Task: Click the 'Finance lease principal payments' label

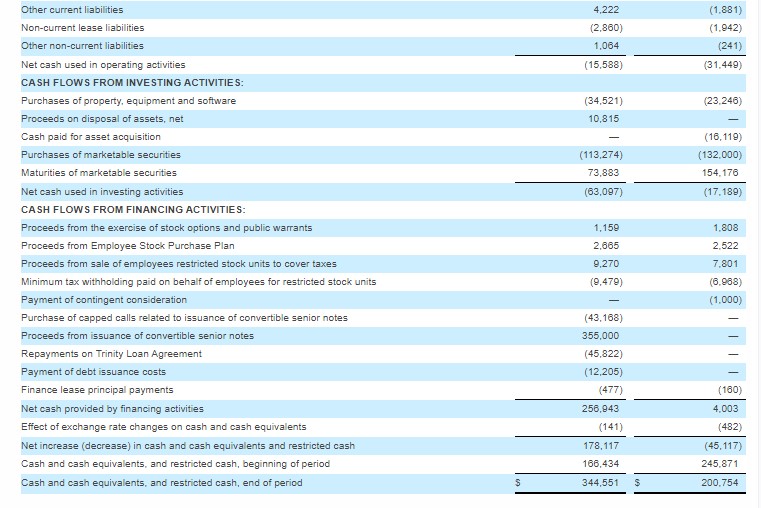Action: [x=97, y=390]
